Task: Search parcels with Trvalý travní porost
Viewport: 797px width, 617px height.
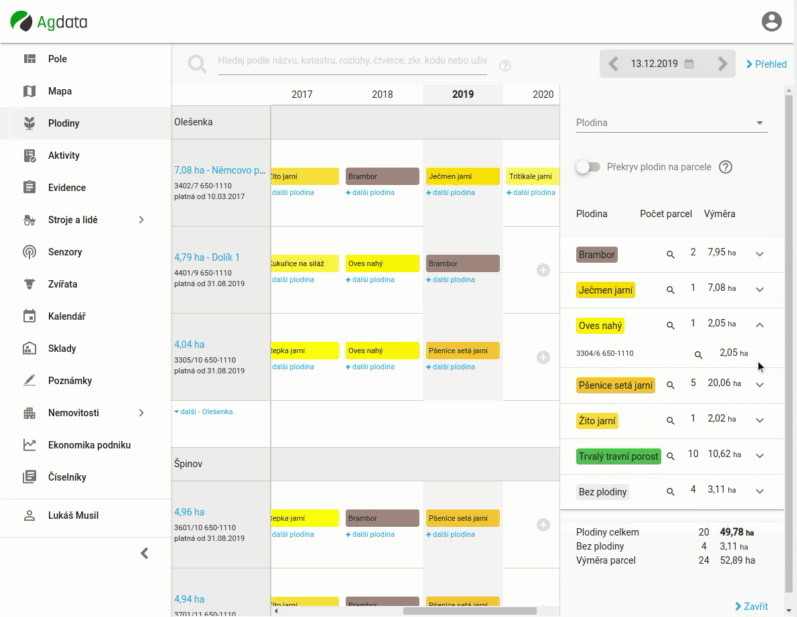Action: pyautogui.click(x=670, y=456)
